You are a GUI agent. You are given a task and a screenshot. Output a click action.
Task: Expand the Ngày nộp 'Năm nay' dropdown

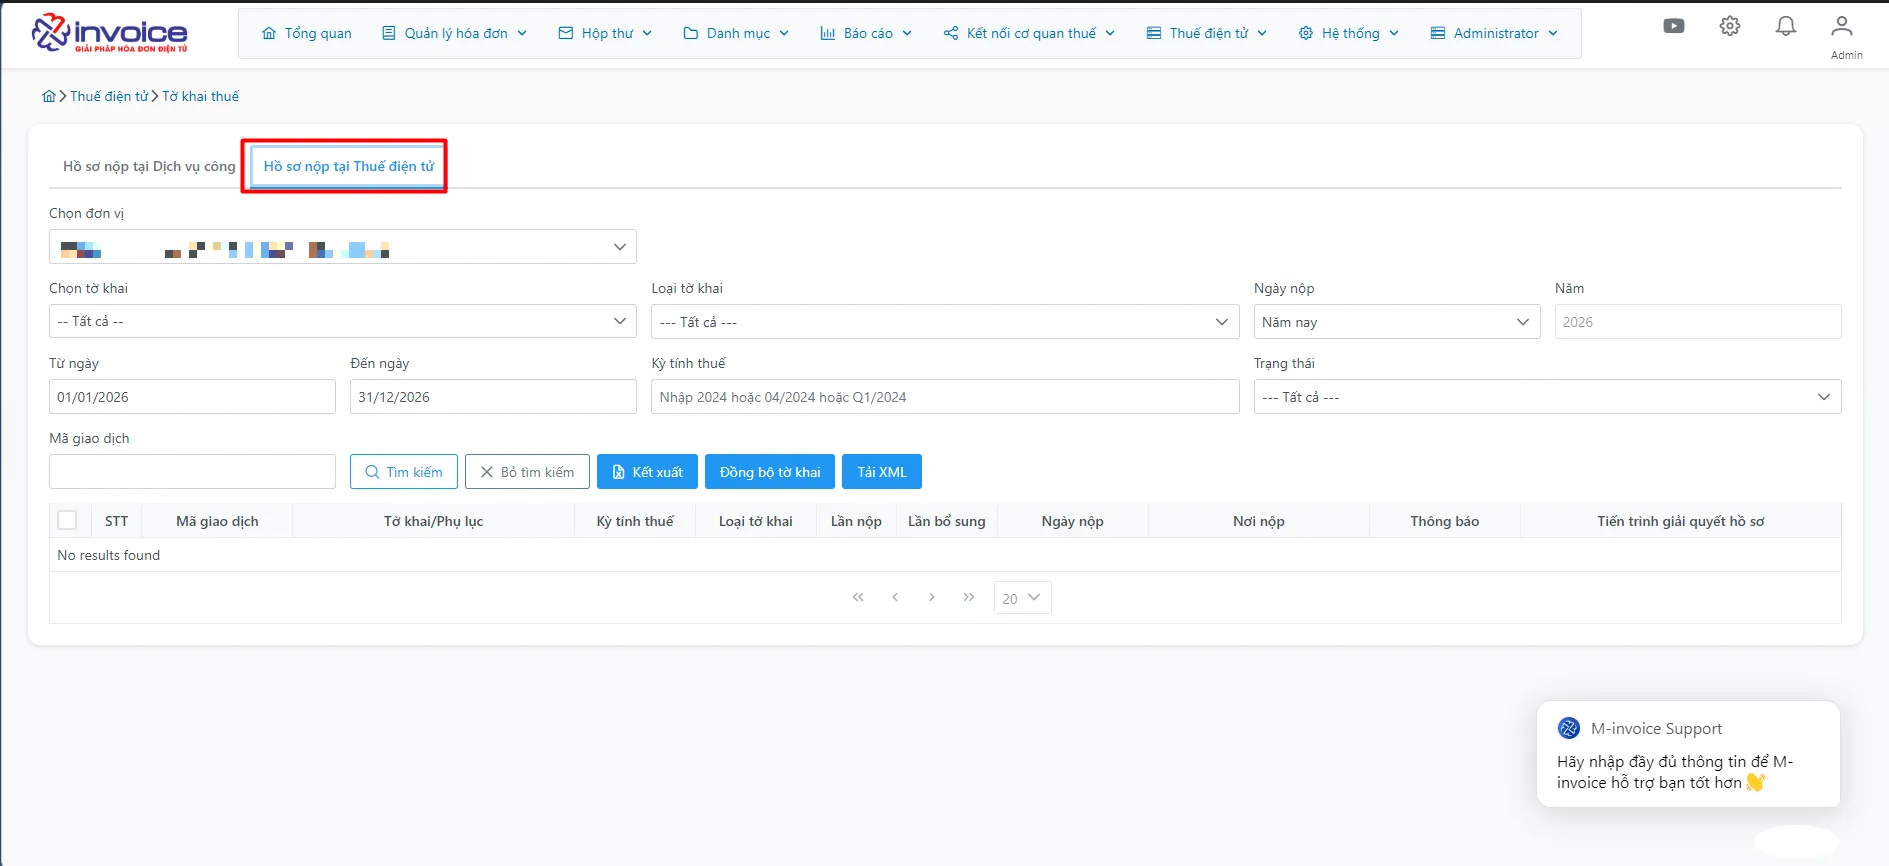(1397, 321)
